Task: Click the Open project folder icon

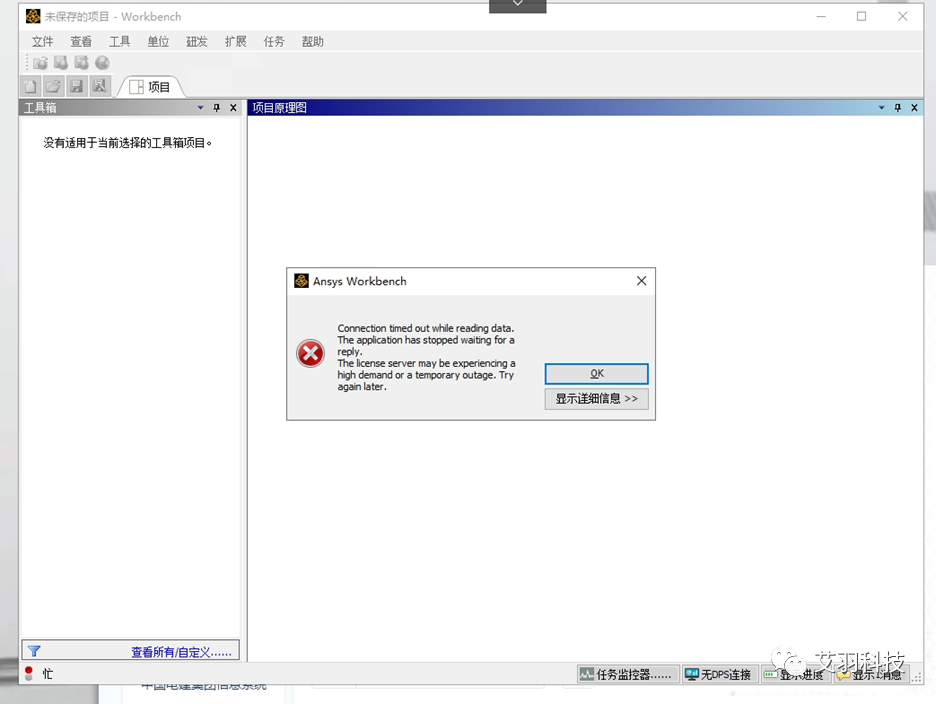Action: pos(53,87)
